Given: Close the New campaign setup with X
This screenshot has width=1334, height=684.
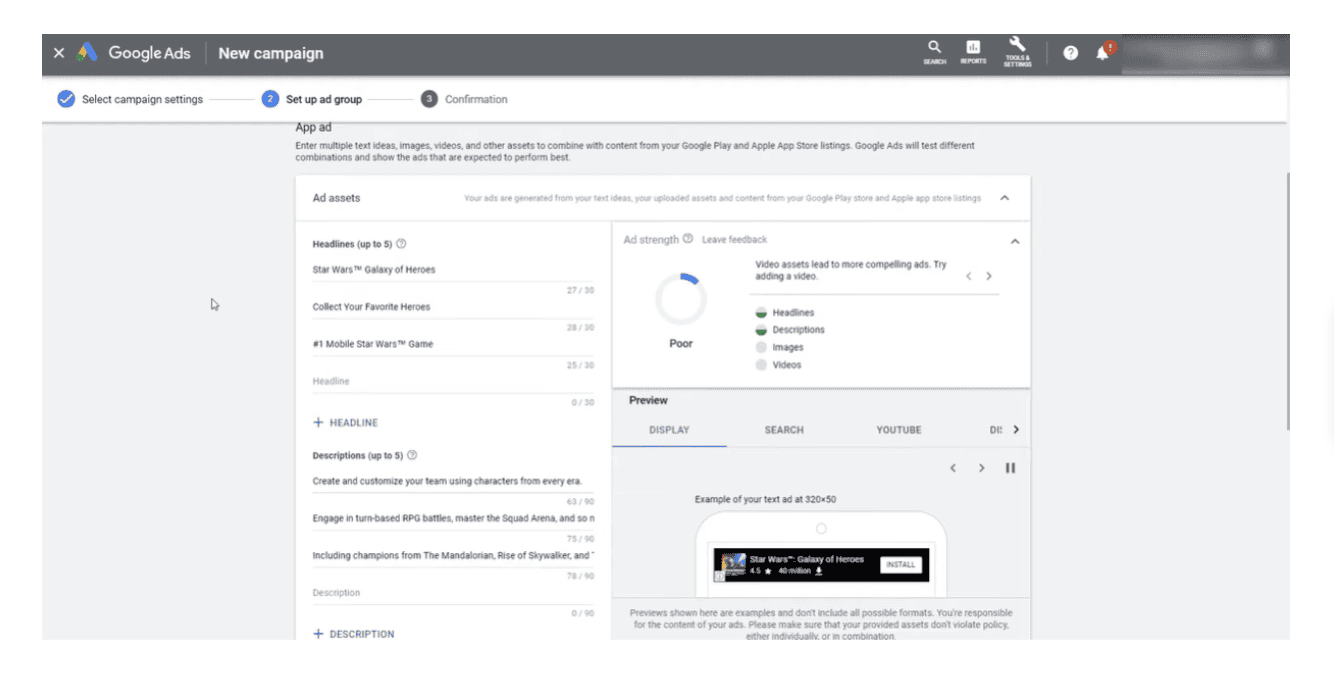Looking at the screenshot, I should pyautogui.click(x=59, y=53).
